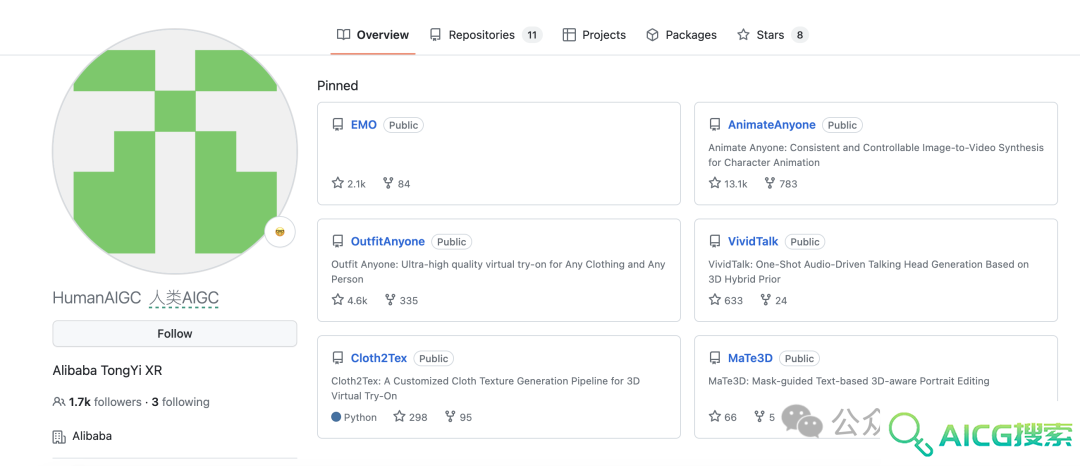The width and height of the screenshot is (1080, 466).
Task: Open the Overview tab
Action: pos(373,34)
